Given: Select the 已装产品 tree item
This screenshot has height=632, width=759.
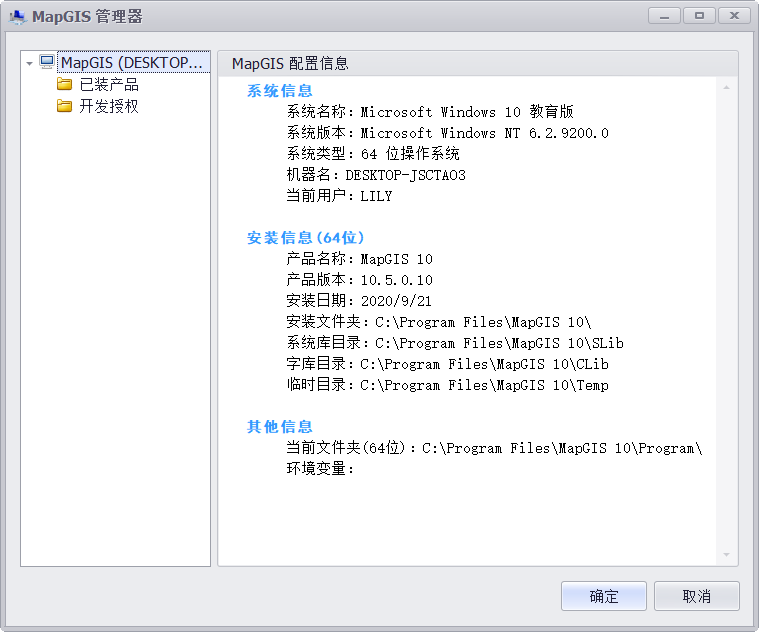Looking at the screenshot, I should pyautogui.click(x=109, y=85).
